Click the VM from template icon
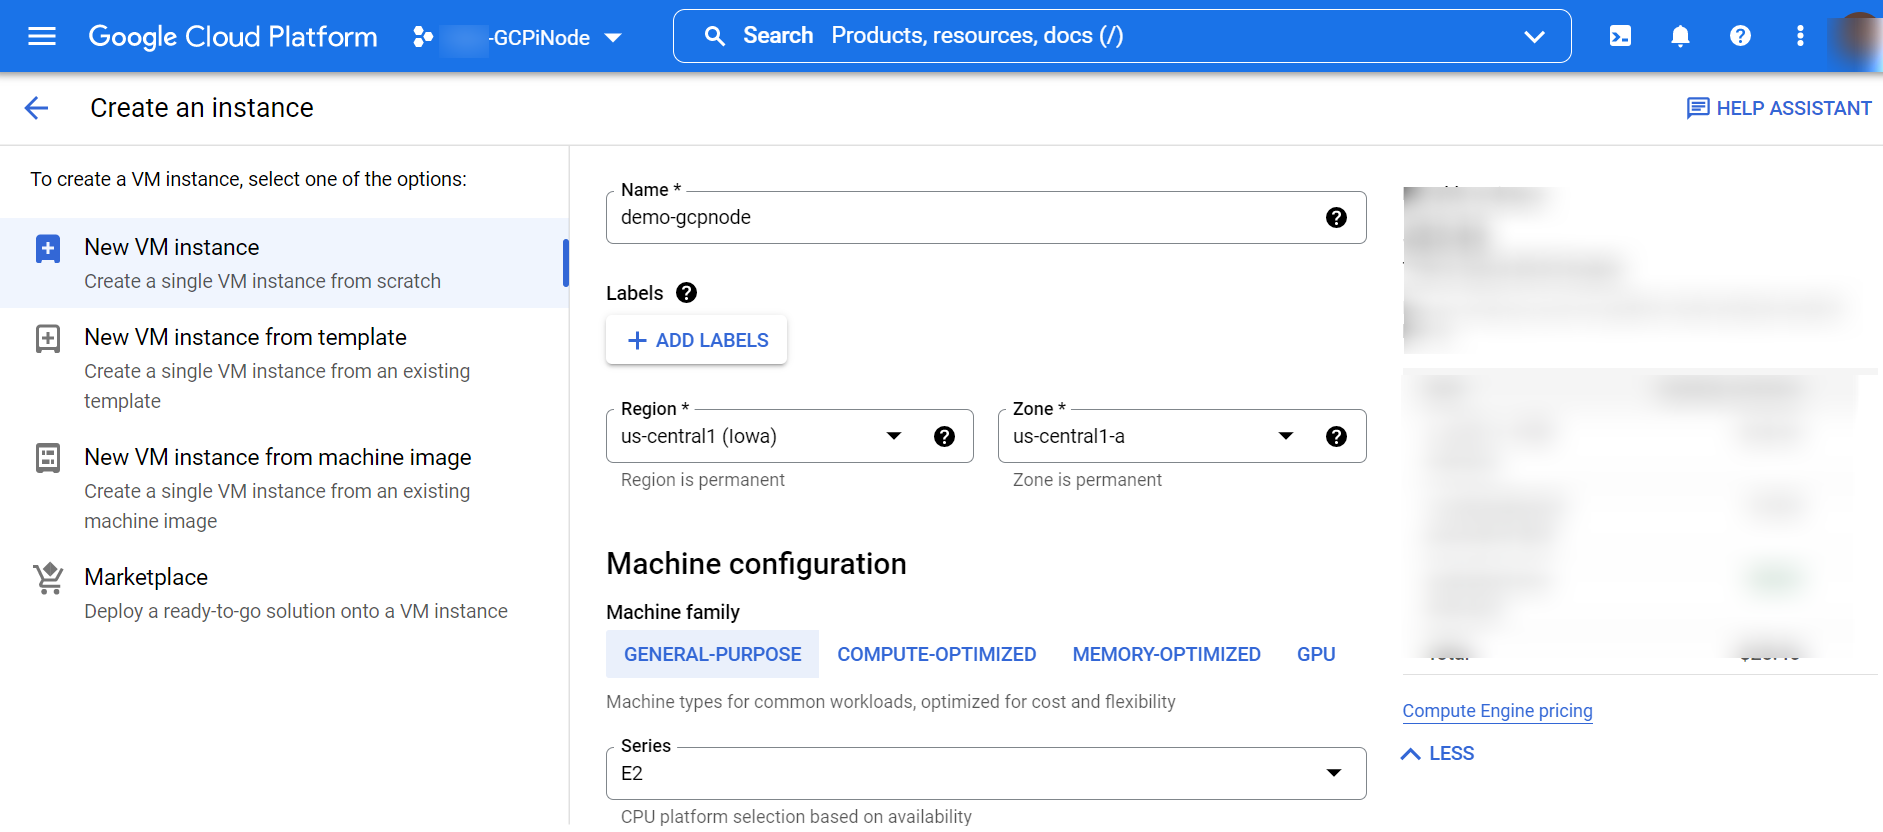The image size is (1883, 832). [x=48, y=338]
